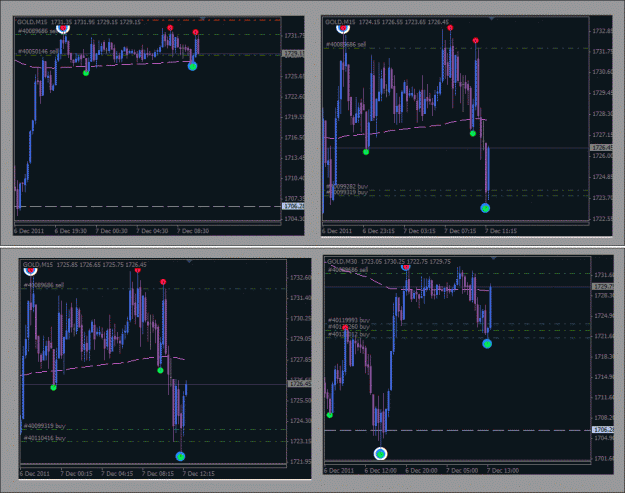
Task: Click the horizontal scrollbar of GOLD,M15 1725.85 chart
Action: point(153,465)
